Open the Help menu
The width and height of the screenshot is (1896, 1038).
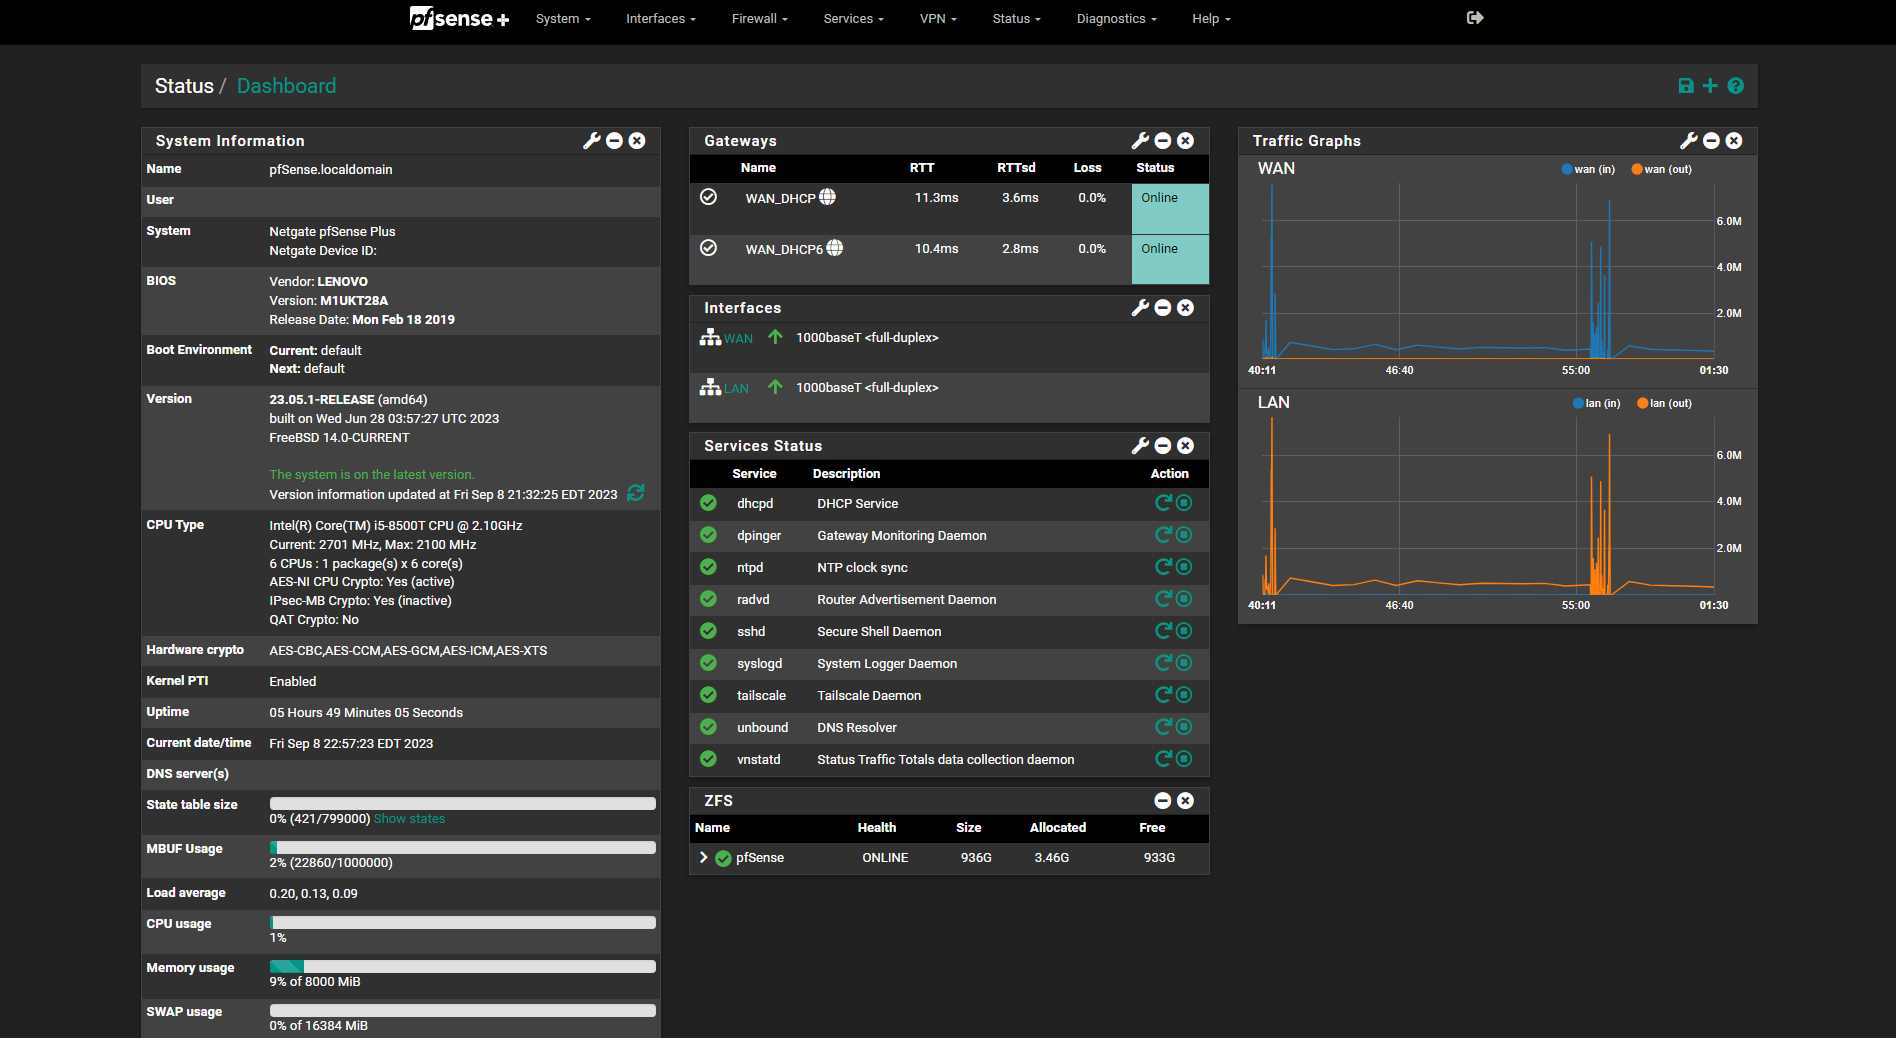pos(1211,19)
